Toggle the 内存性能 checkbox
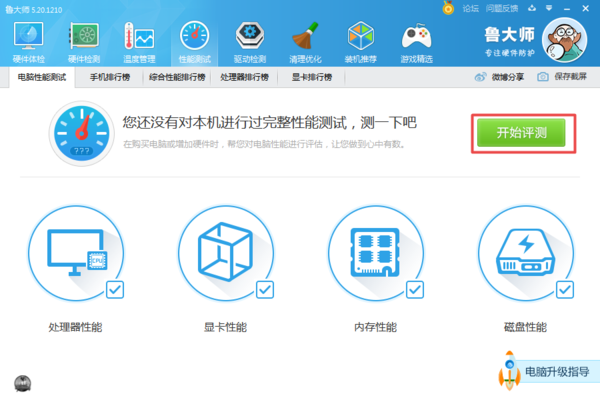Image resolution: width=600 pixels, height=400 pixels. 415,289
